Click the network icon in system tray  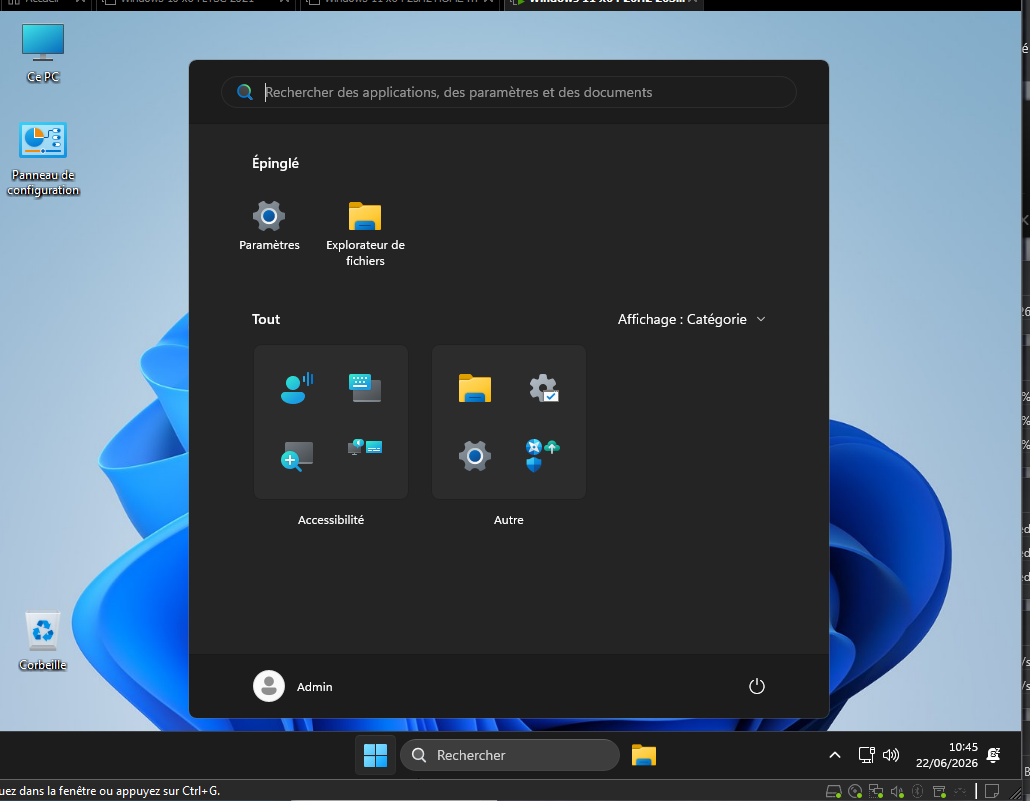pyautogui.click(x=866, y=755)
